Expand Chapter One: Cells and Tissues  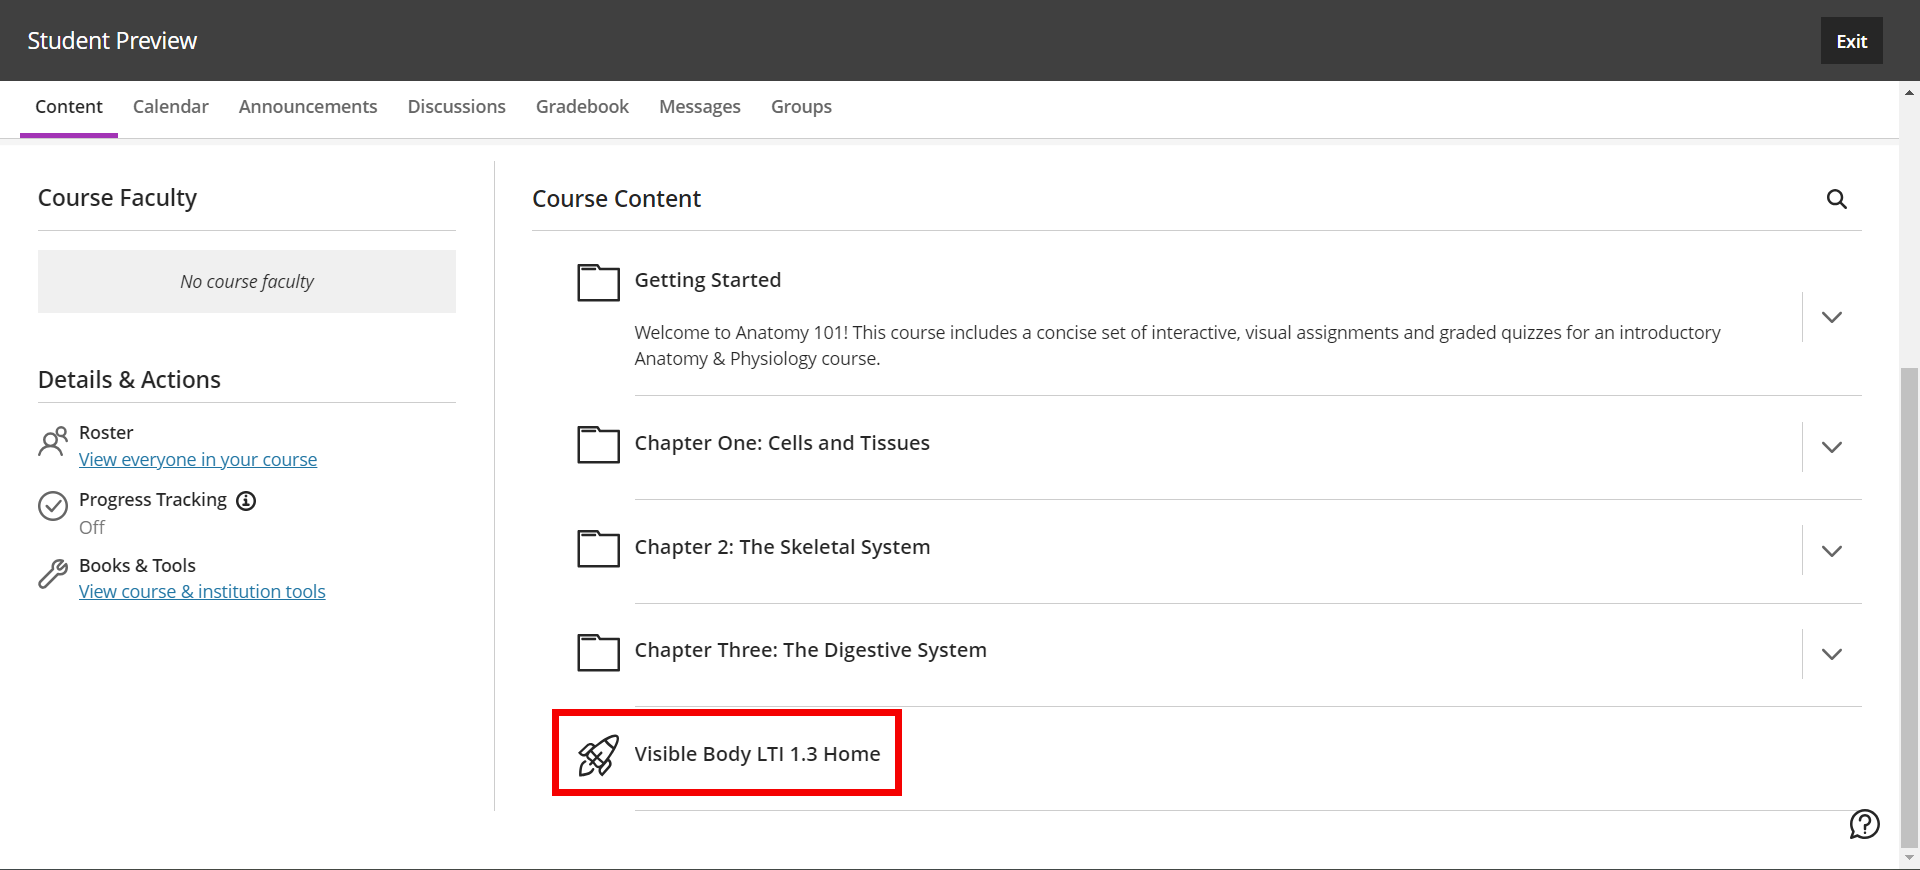click(1832, 447)
